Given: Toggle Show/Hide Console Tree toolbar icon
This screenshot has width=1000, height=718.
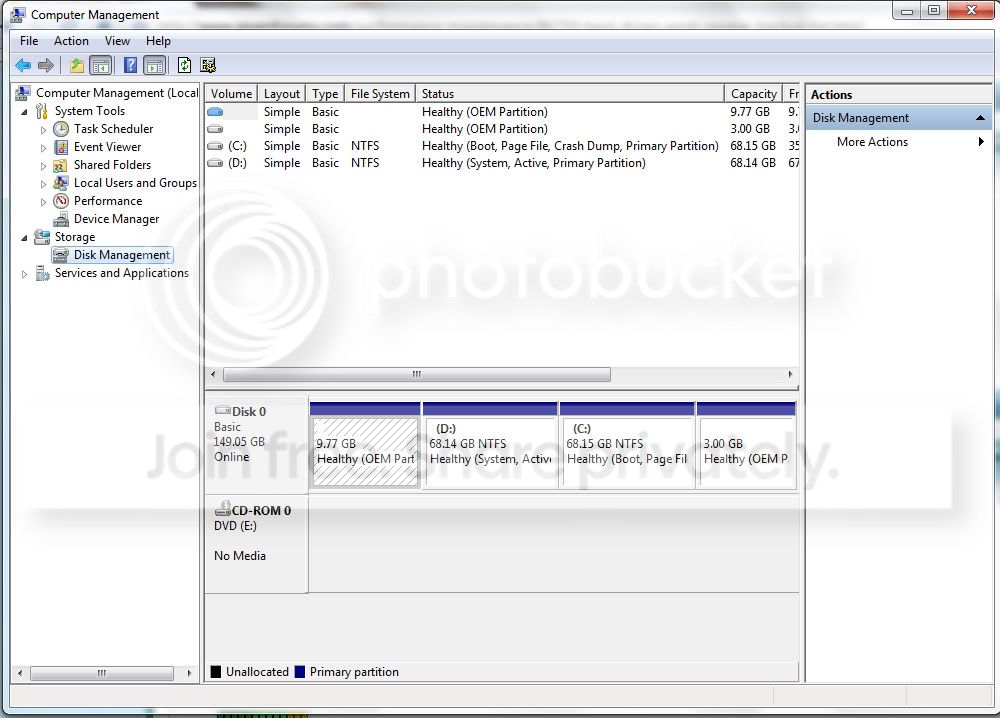Looking at the screenshot, I should pos(101,65).
